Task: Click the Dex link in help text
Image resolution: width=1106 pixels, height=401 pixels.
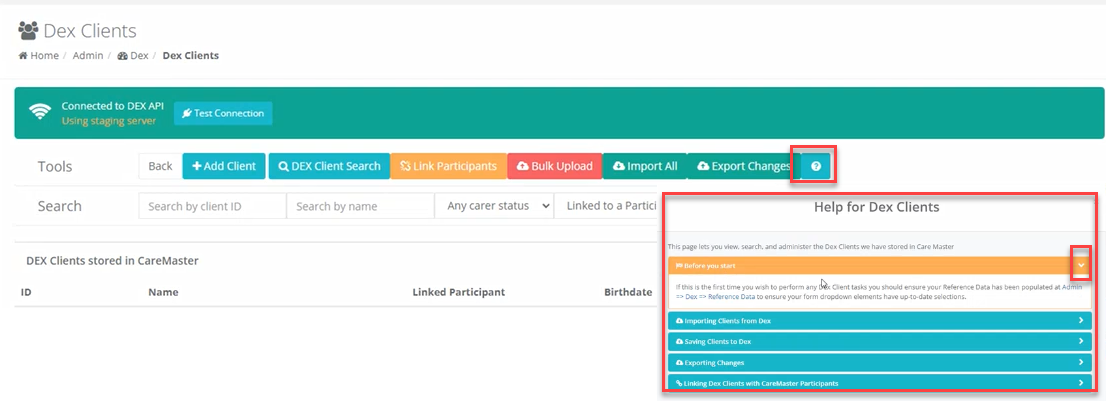Action: pos(691,297)
